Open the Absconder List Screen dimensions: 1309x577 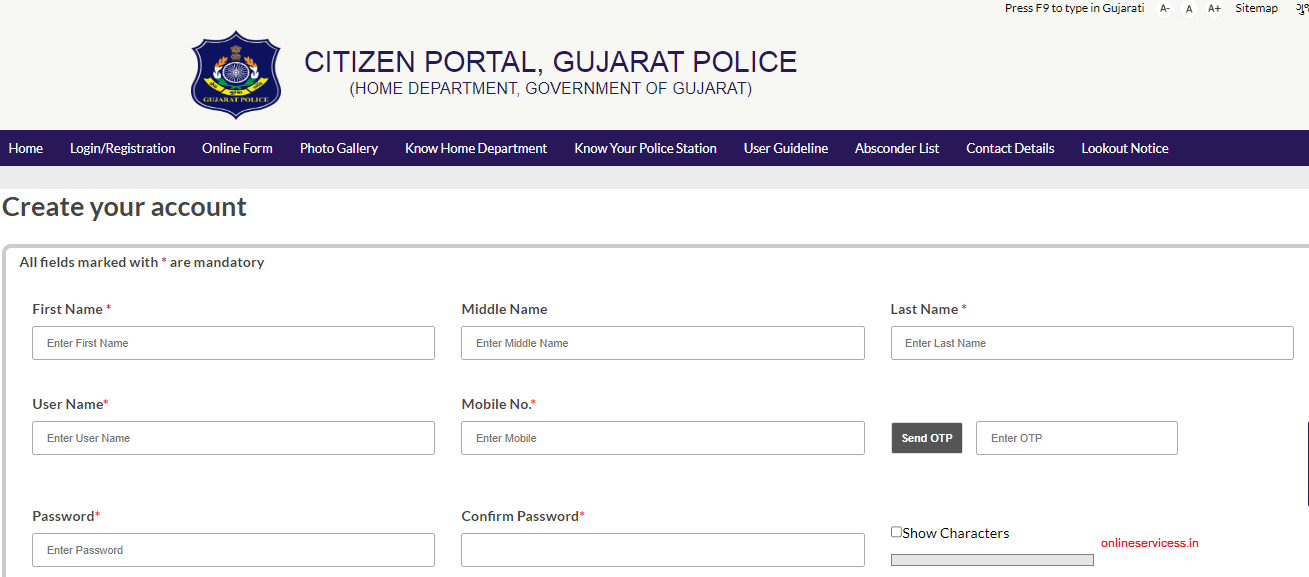(x=897, y=147)
